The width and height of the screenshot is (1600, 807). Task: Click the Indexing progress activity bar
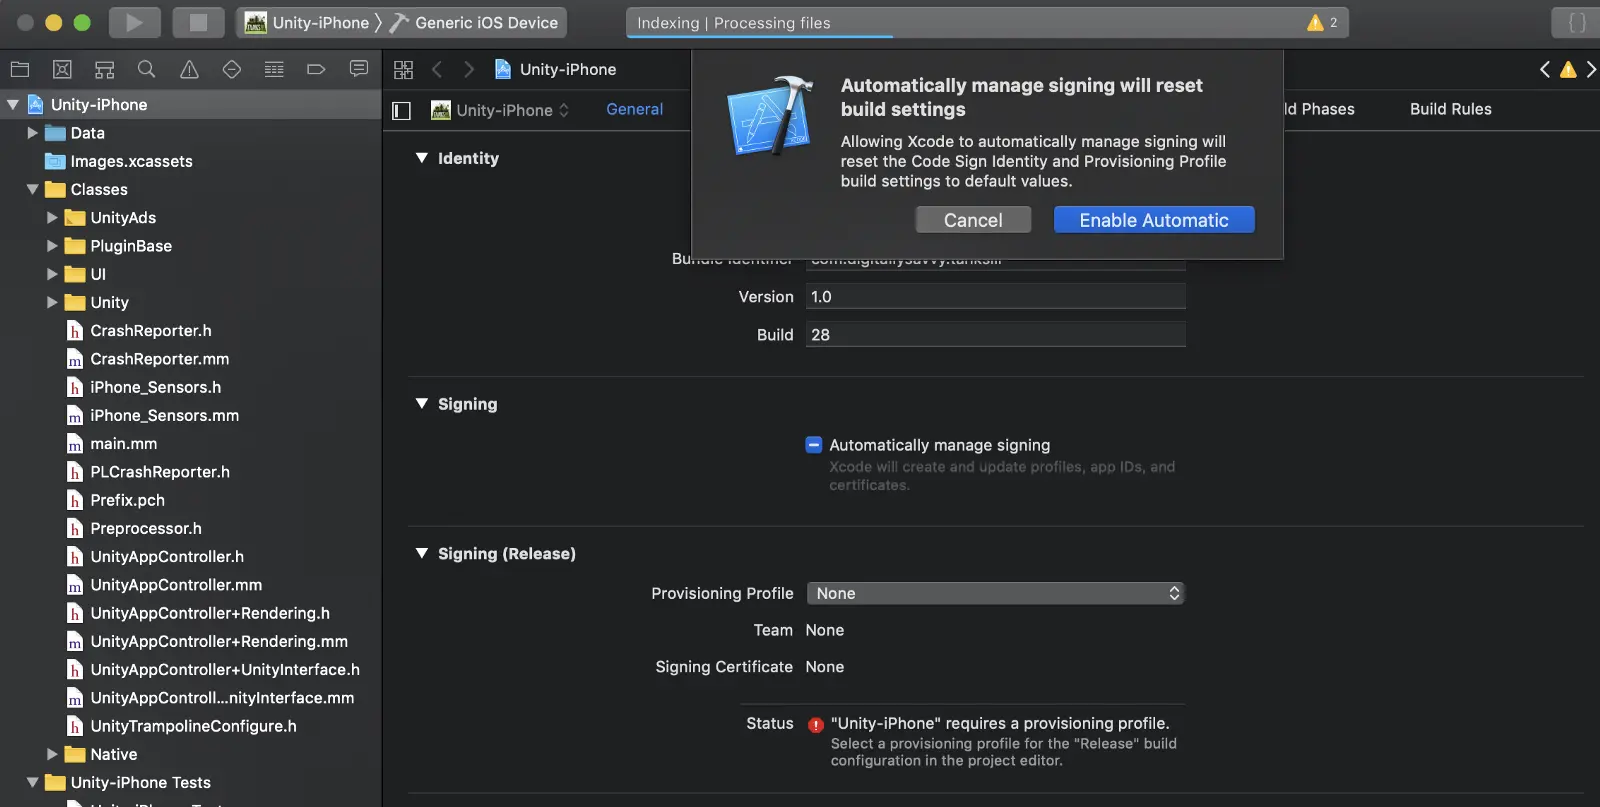[987, 22]
